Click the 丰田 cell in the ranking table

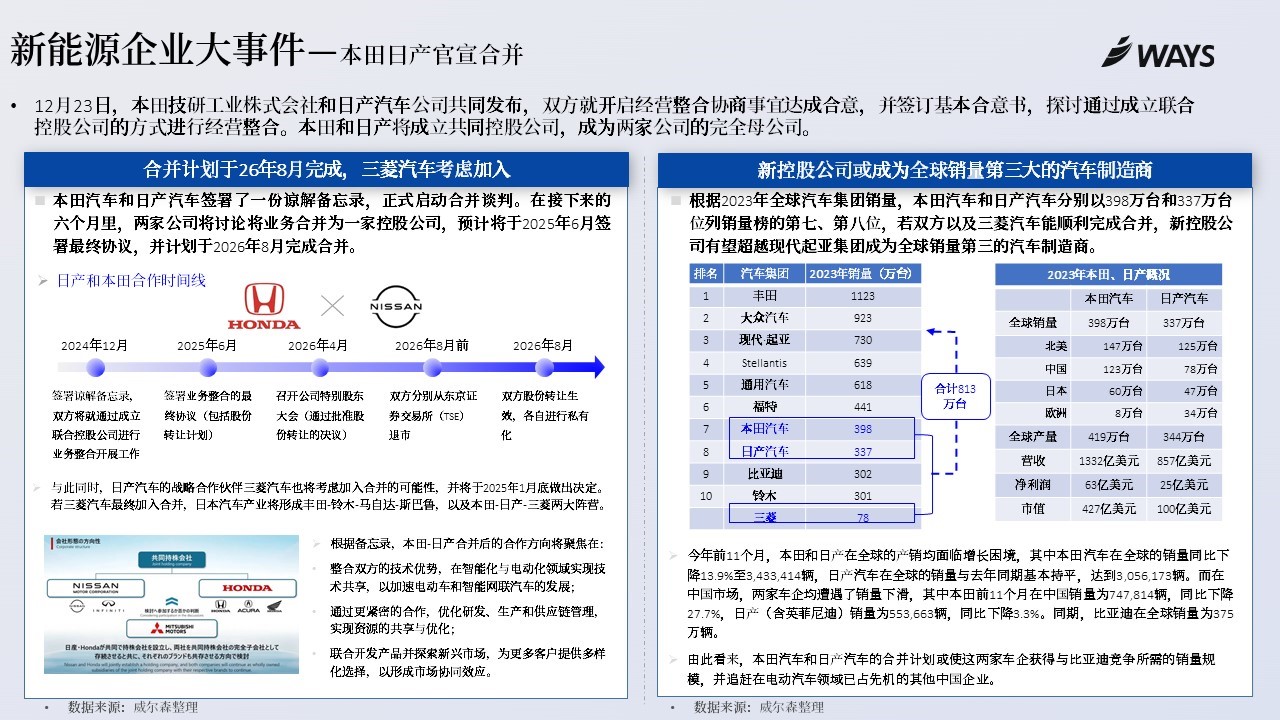[764, 296]
